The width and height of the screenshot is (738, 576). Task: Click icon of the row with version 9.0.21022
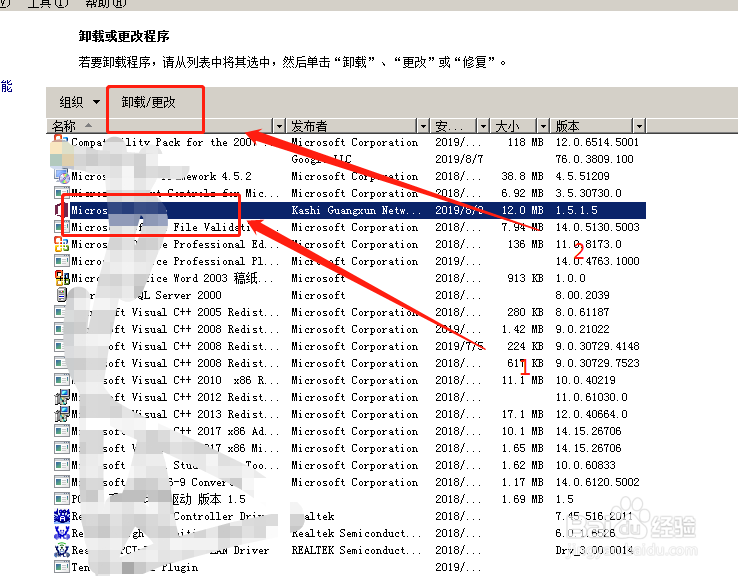(60, 329)
